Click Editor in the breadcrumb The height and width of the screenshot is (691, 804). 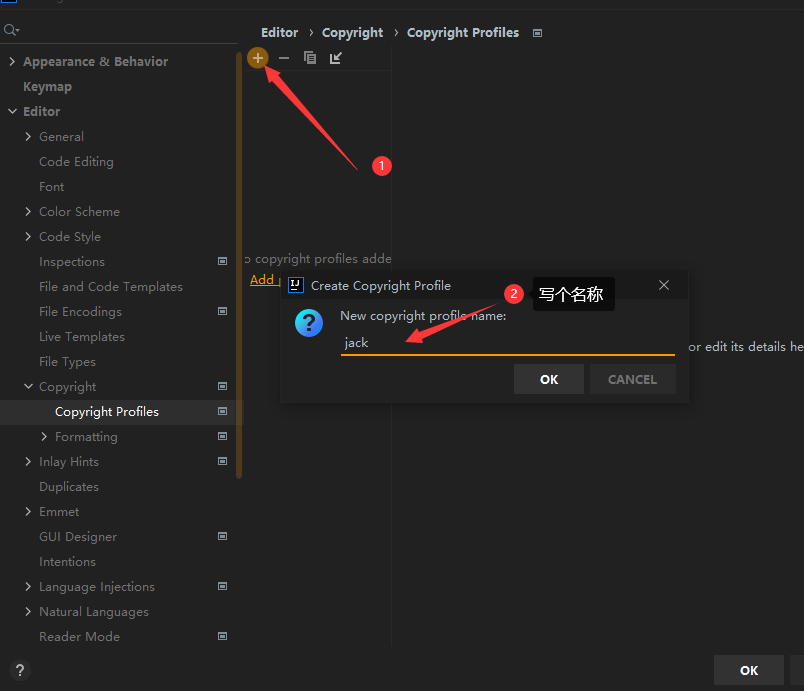click(279, 33)
